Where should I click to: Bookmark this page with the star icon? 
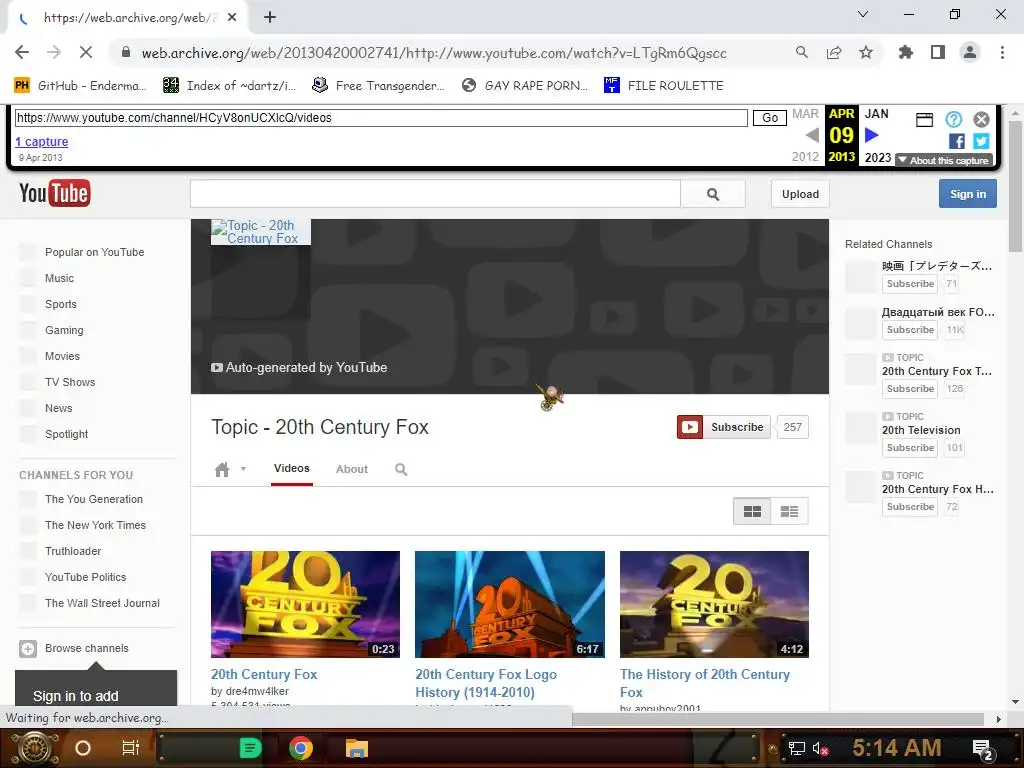866,53
